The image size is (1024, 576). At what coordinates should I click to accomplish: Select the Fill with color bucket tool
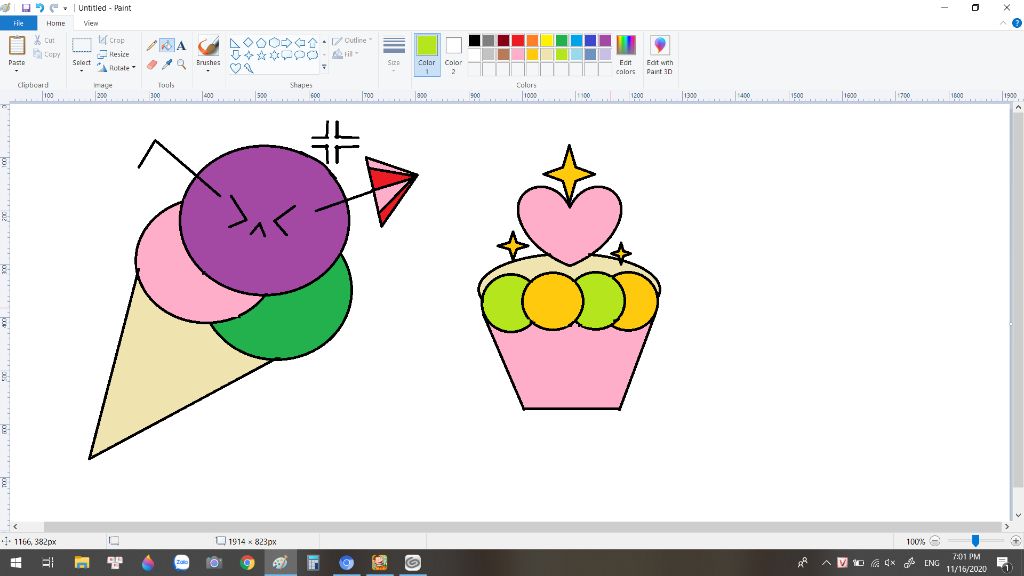point(167,45)
